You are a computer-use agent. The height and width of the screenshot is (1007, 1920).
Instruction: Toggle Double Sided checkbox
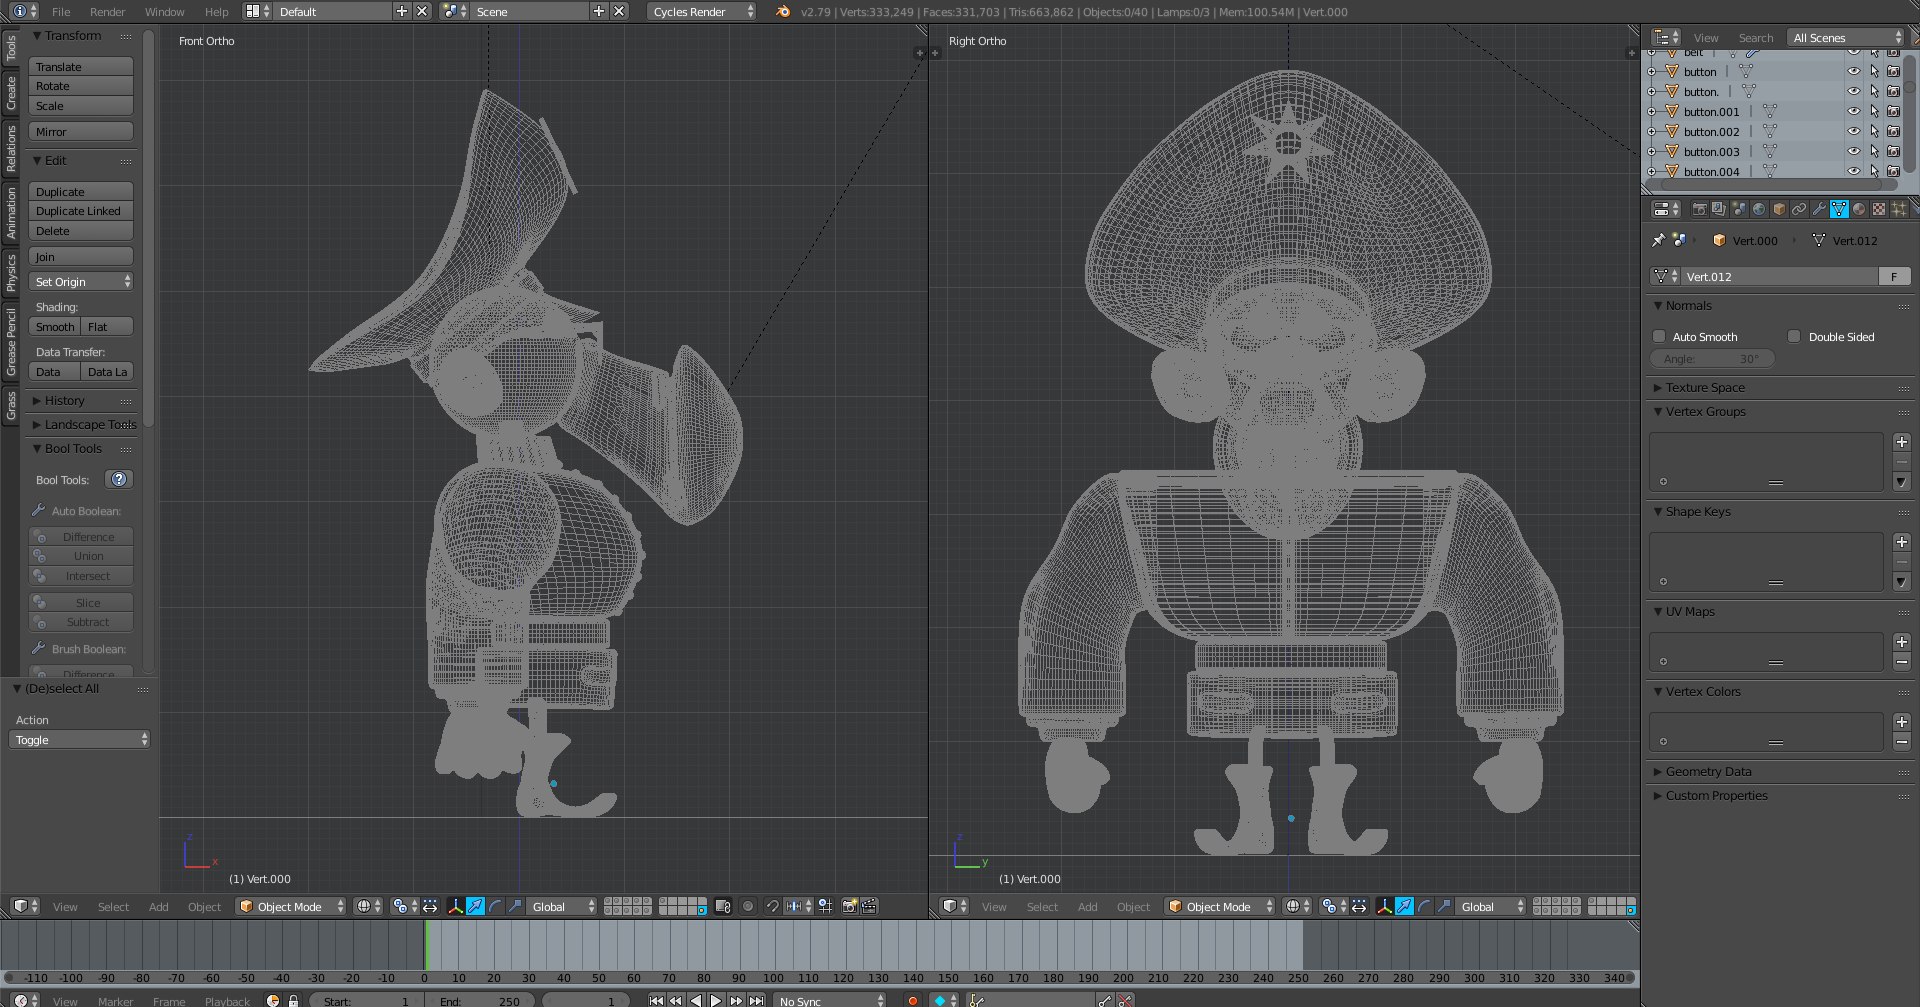click(x=1794, y=337)
